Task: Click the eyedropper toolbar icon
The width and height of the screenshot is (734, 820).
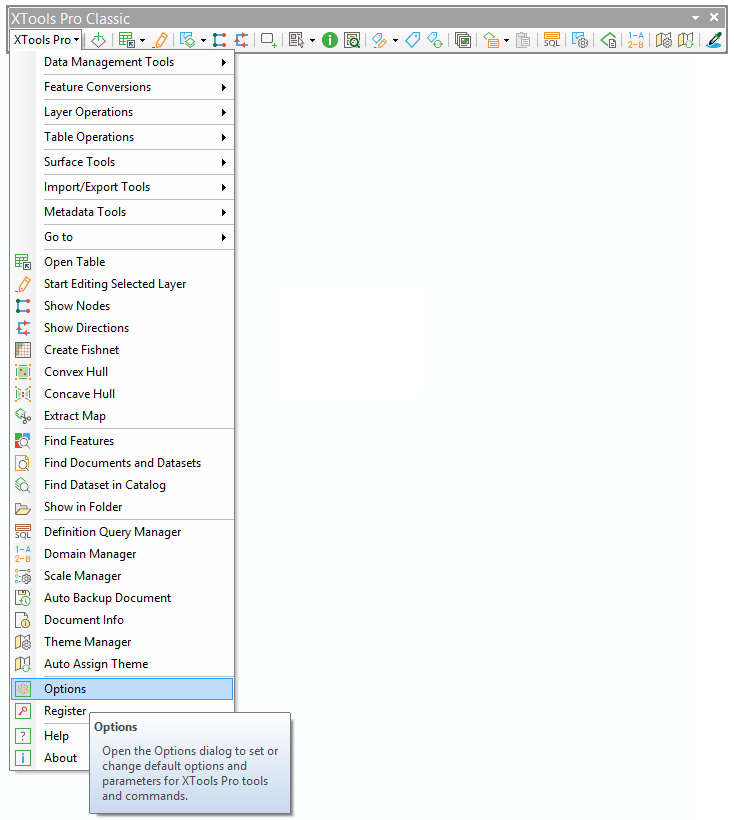Action: 714,40
